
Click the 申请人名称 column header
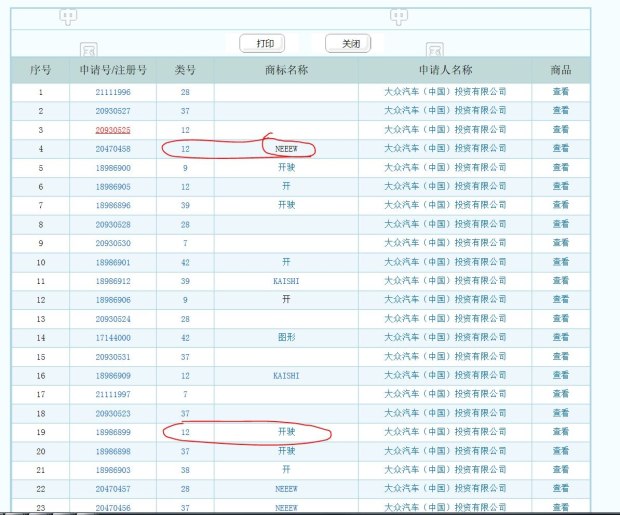[x=445, y=70]
